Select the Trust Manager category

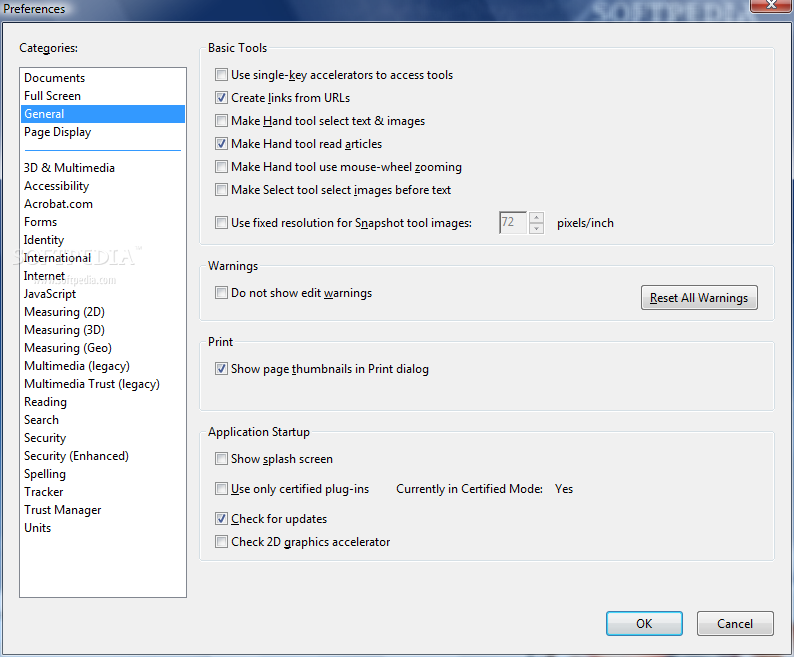[103, 510]
